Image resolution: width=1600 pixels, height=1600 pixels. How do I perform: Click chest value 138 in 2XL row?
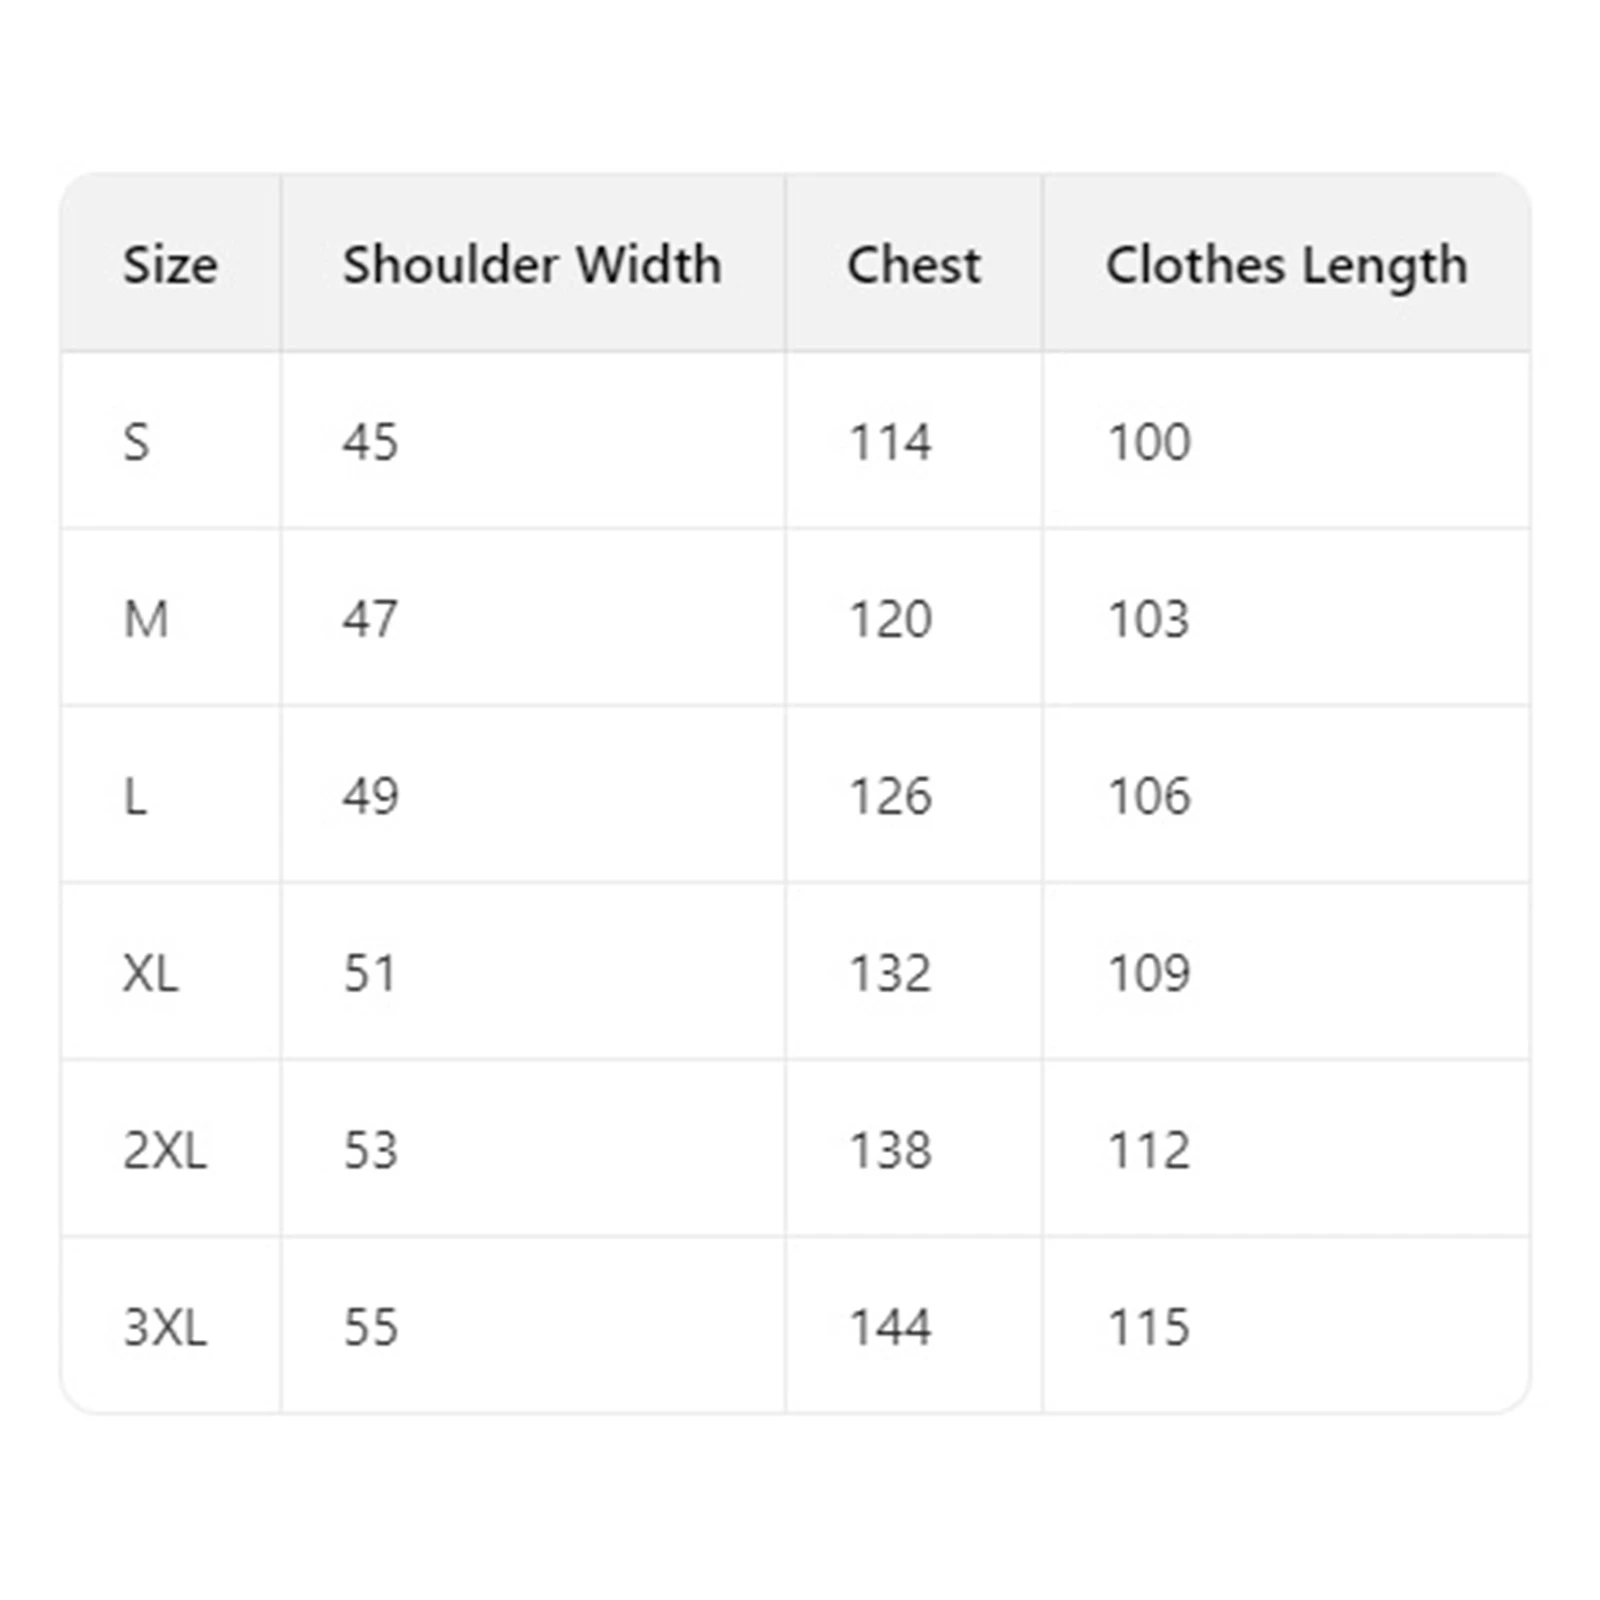tap(890, 1150)
